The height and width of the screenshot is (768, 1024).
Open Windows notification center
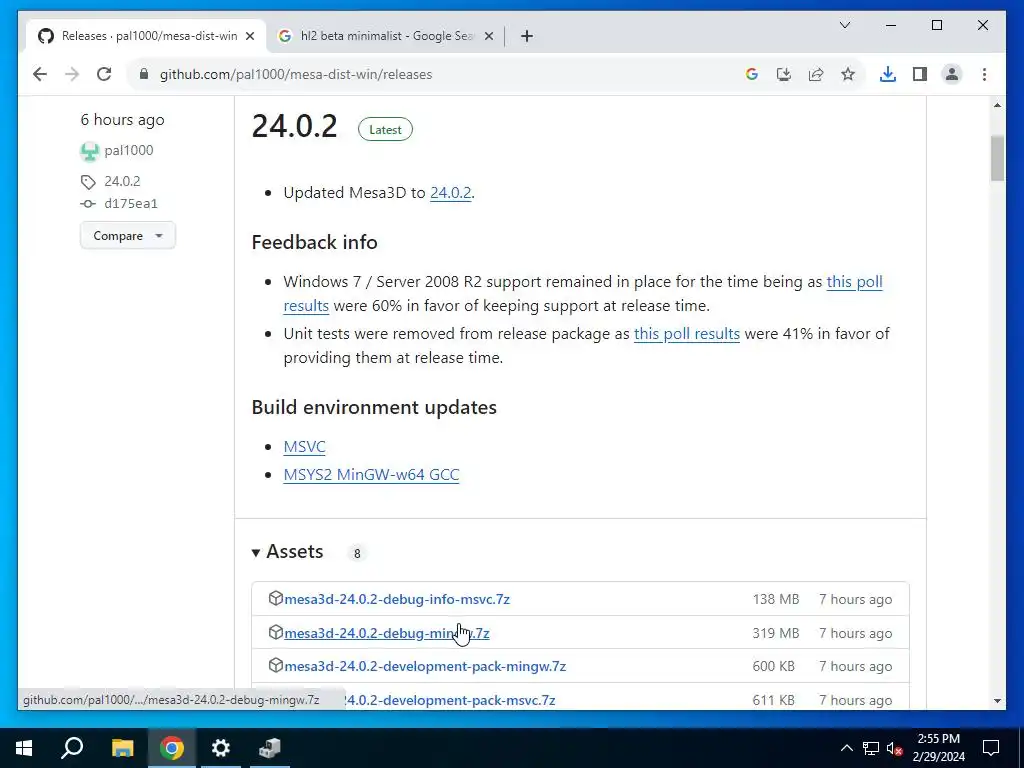[991, 748]
